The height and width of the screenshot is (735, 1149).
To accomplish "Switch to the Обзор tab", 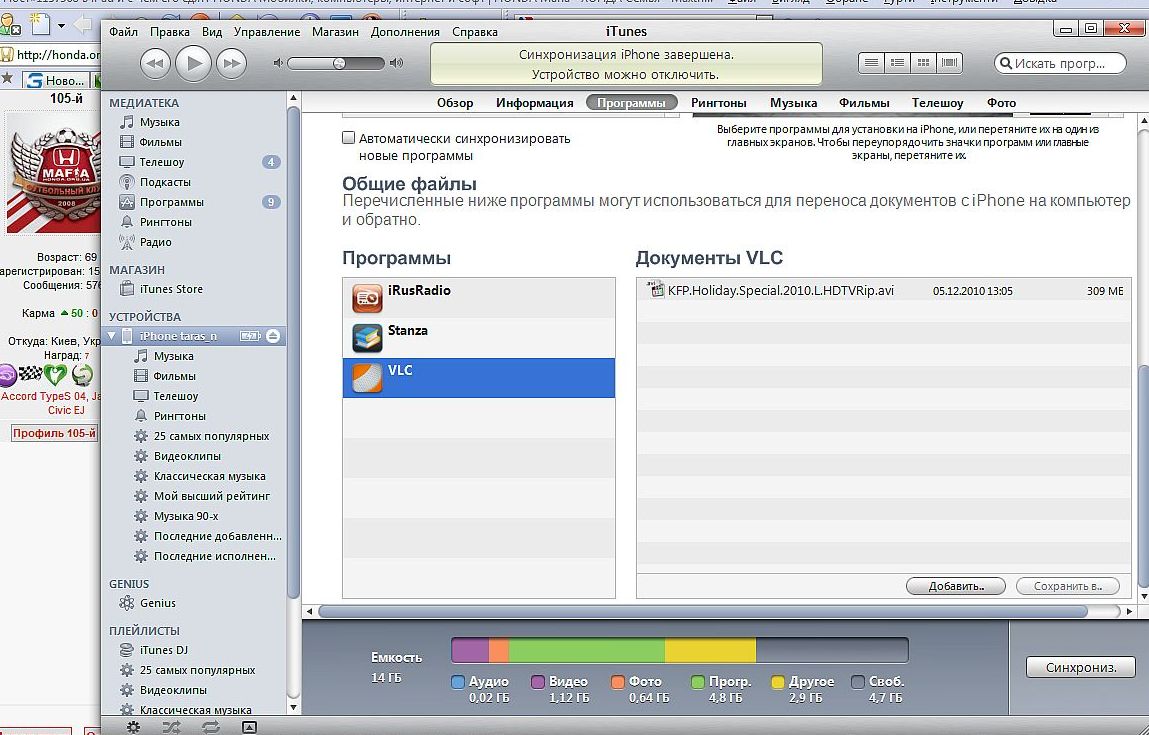I will coord(455,103).
